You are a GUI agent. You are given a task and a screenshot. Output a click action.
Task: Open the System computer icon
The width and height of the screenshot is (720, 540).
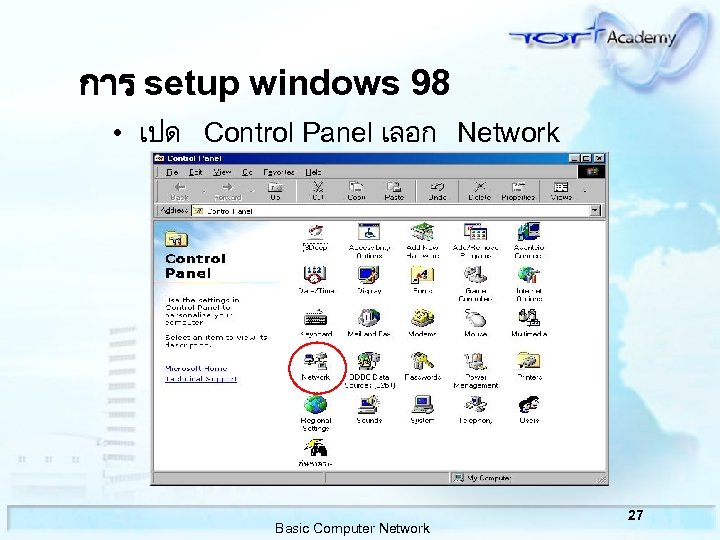422,410
